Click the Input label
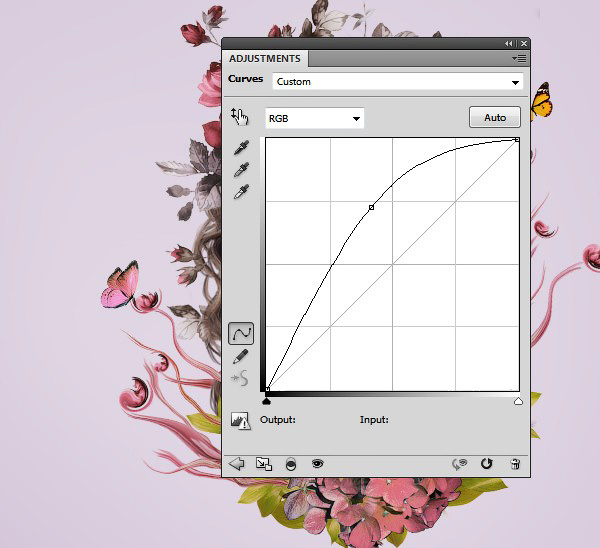This screenshot has width=600, height=548. coord(374,420)
